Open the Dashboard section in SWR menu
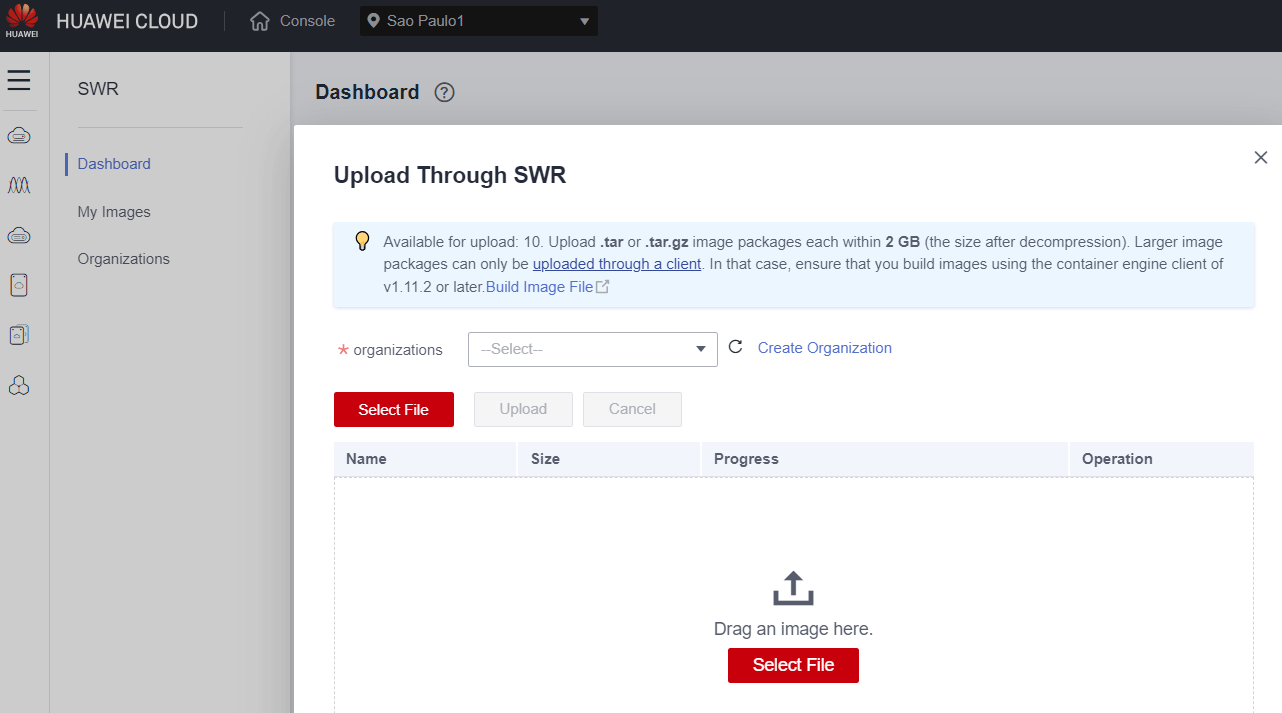1282x713 pixels. point(113,163)
